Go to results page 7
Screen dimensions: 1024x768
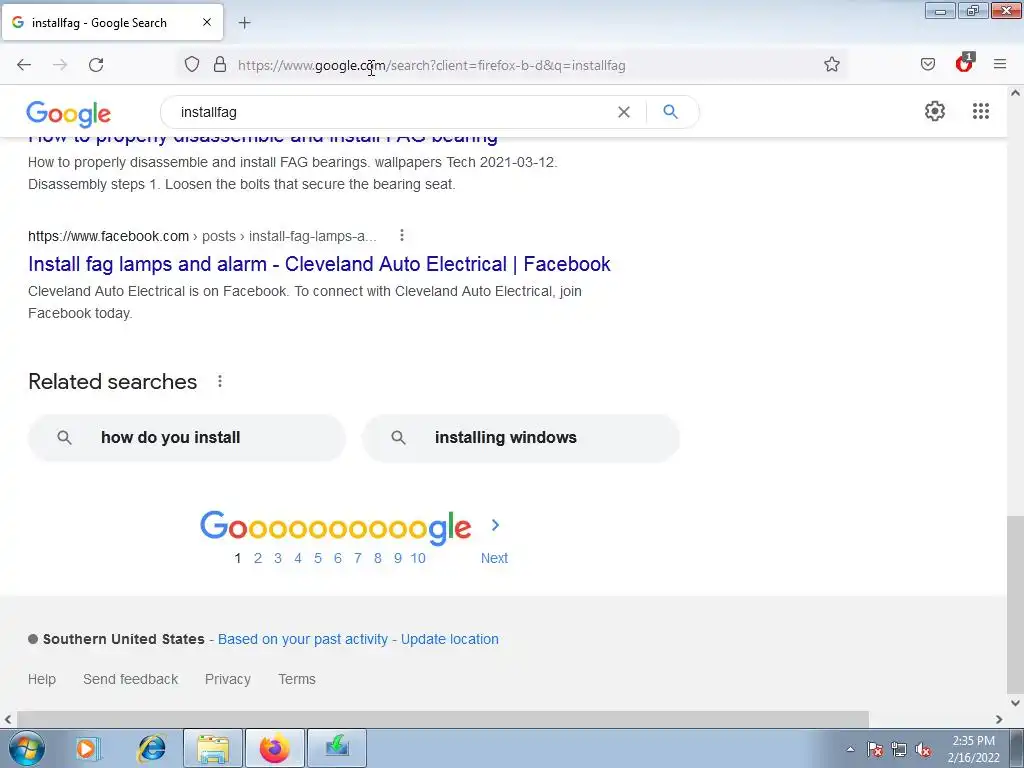358,558
